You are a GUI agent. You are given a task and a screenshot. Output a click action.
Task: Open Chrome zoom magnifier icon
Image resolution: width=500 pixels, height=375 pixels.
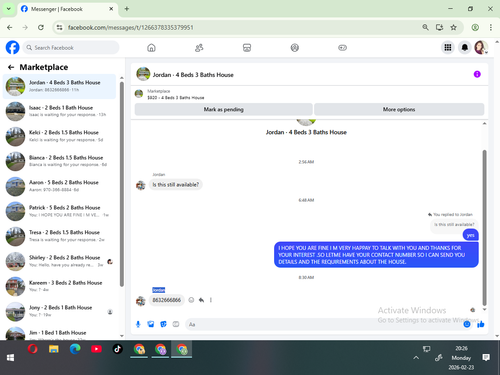(x=425, y=27)
